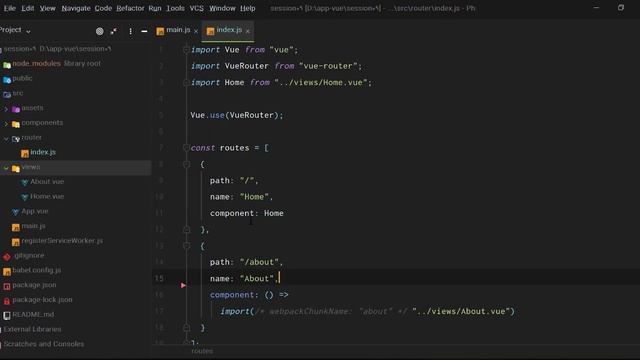
Task: Click the assets folder icon
Action: [x=16, y=109]
